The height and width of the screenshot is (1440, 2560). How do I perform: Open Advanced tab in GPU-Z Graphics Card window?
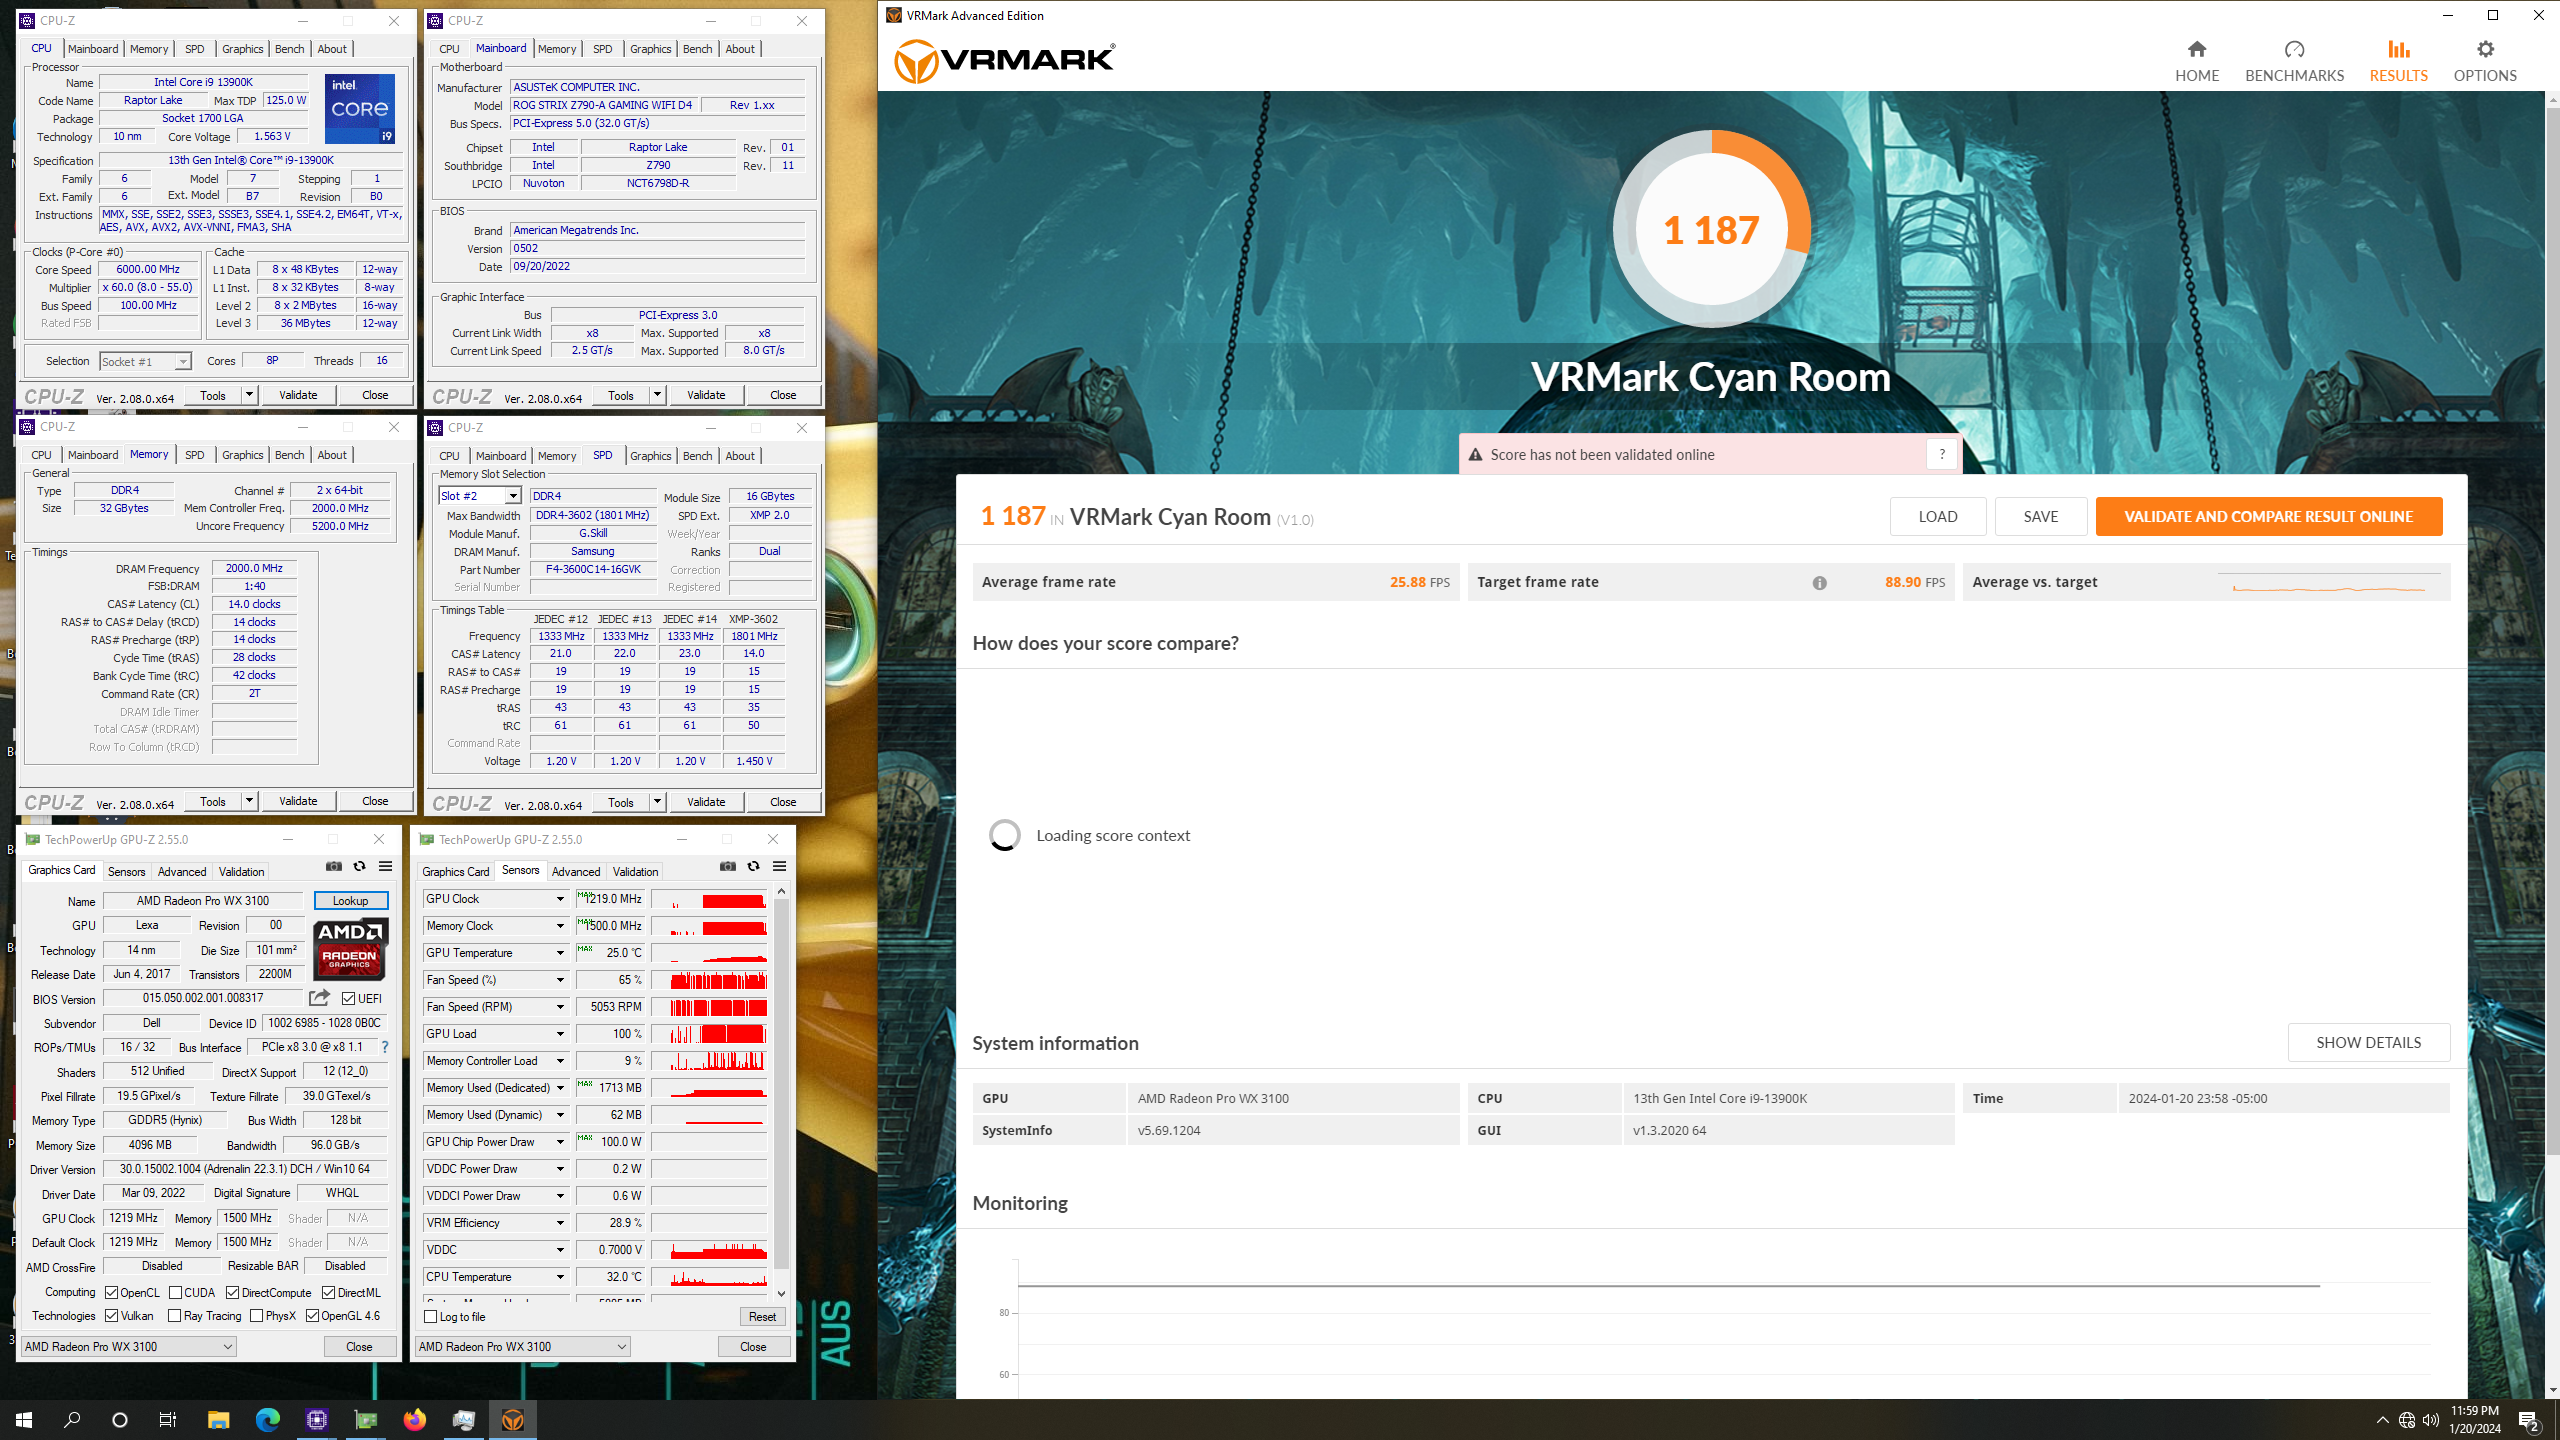(182, 872)
